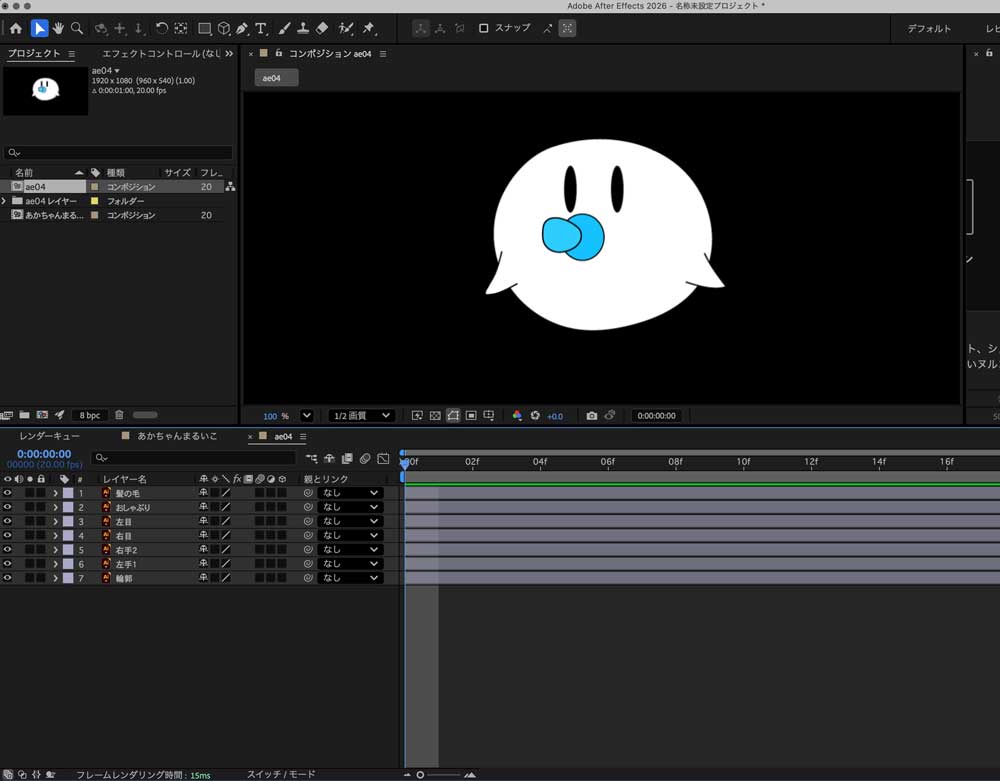
Task: Activate the Zoom tool
Action: click(75, 28)
